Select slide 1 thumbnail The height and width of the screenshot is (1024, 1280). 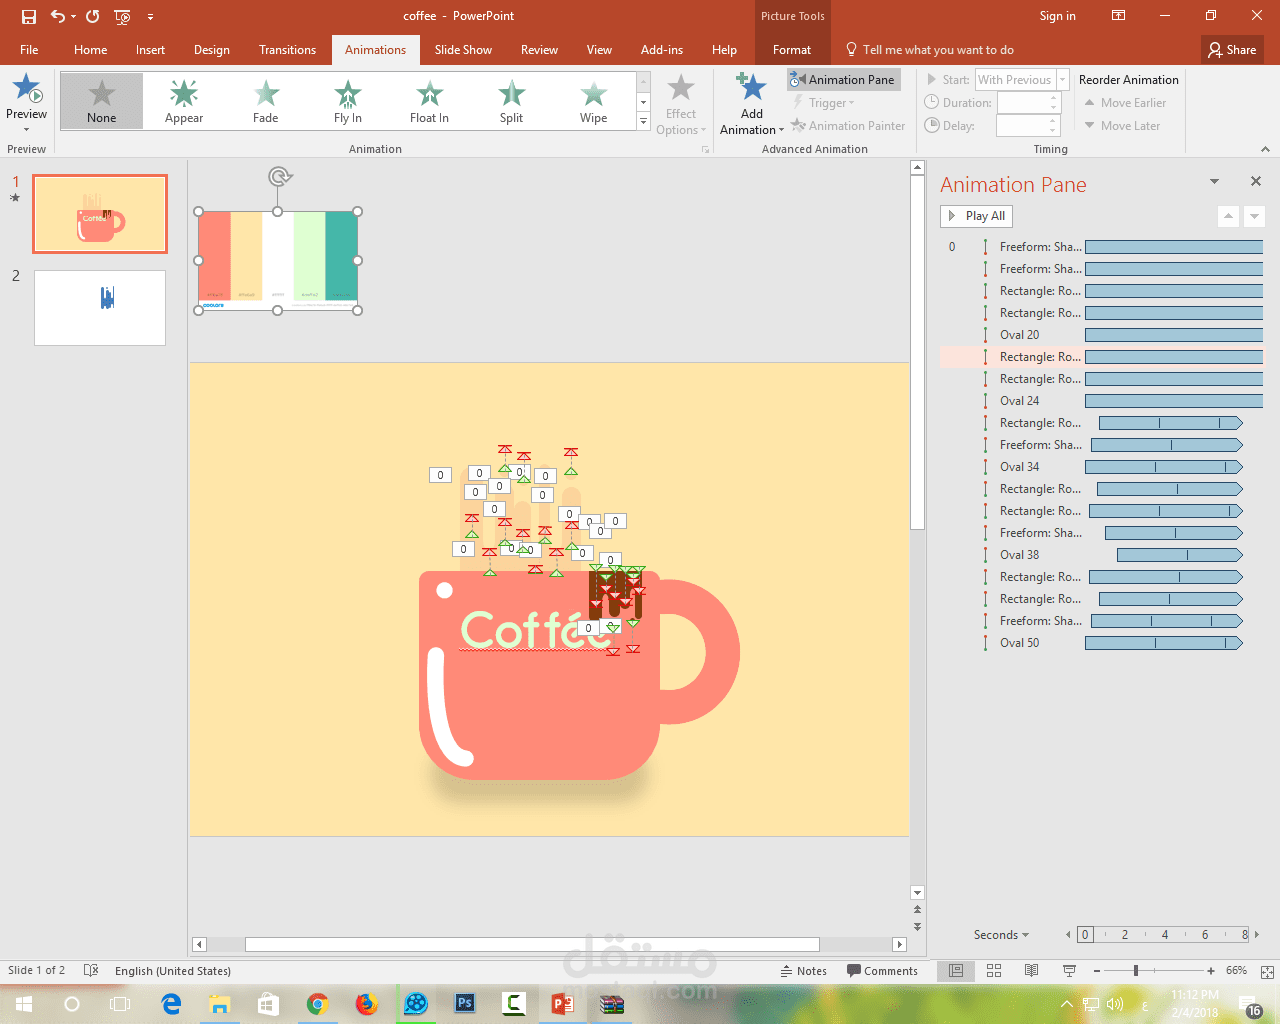pos(100,214)
